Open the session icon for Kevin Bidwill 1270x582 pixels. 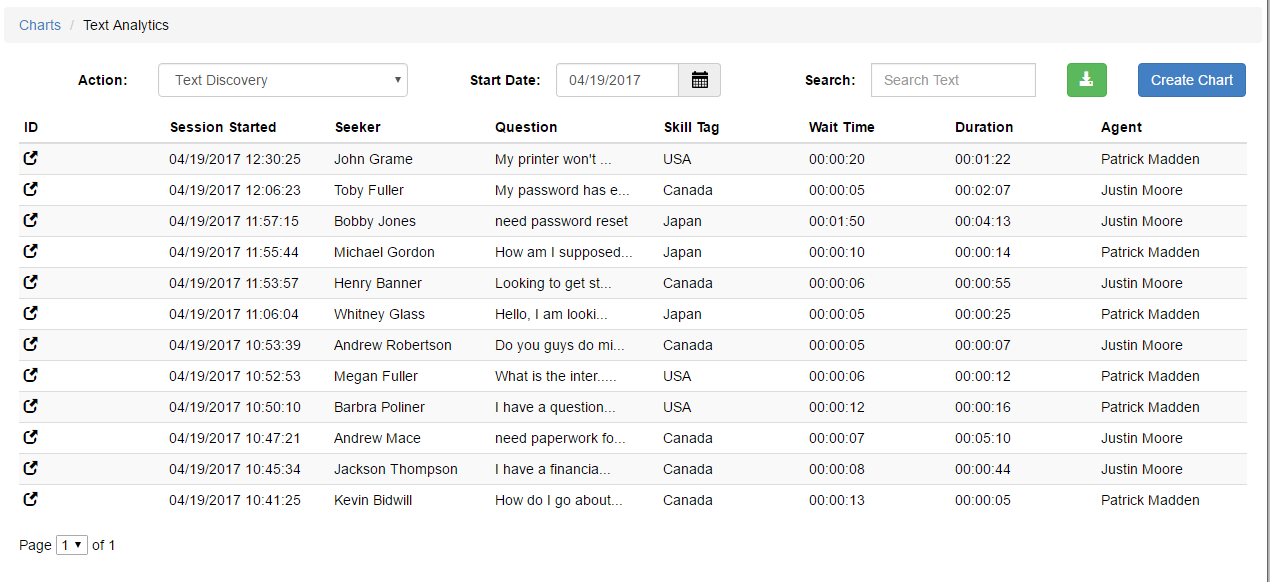coord(31,499)
